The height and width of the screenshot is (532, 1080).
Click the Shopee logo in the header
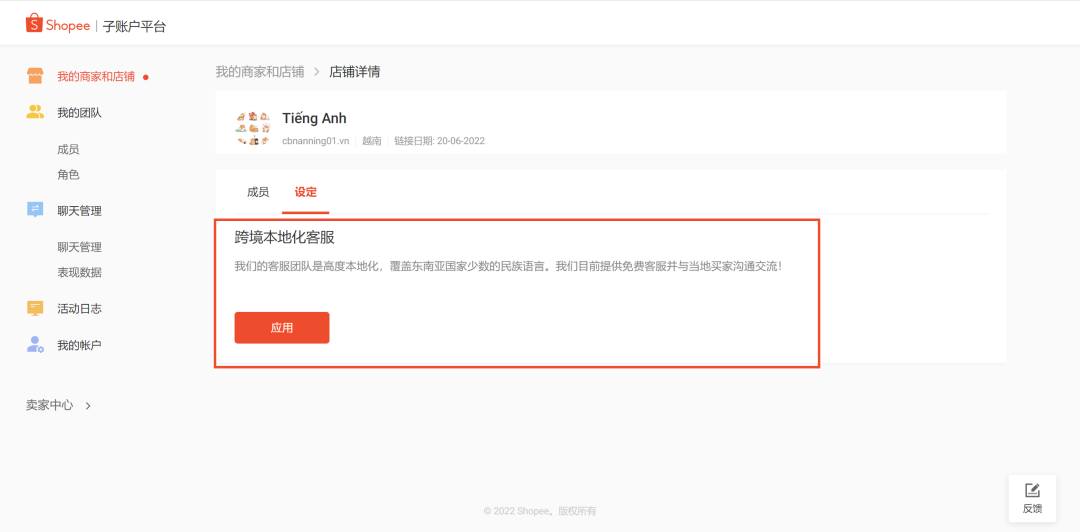(58, 25)
